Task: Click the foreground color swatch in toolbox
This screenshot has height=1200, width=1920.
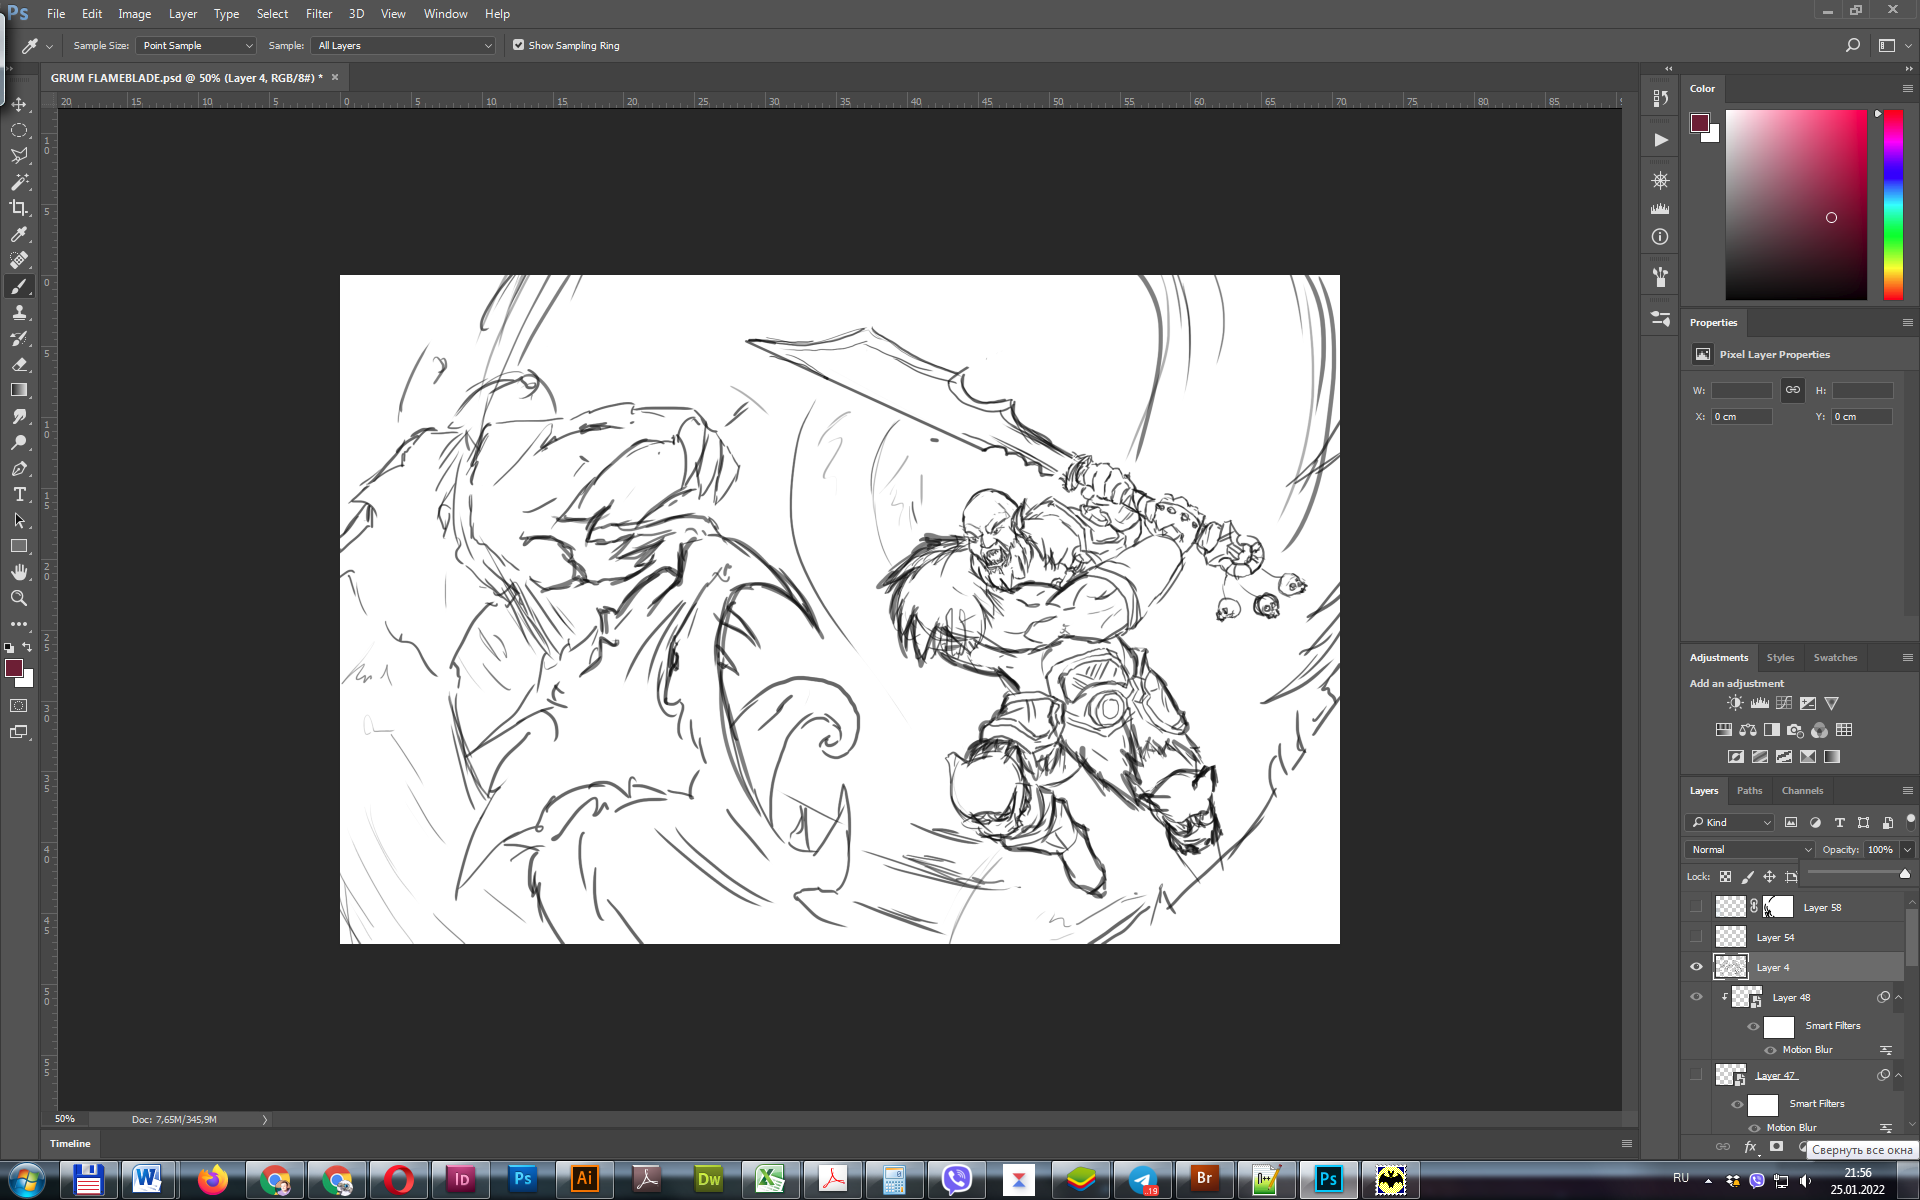Action: click(x=14, y=668)
